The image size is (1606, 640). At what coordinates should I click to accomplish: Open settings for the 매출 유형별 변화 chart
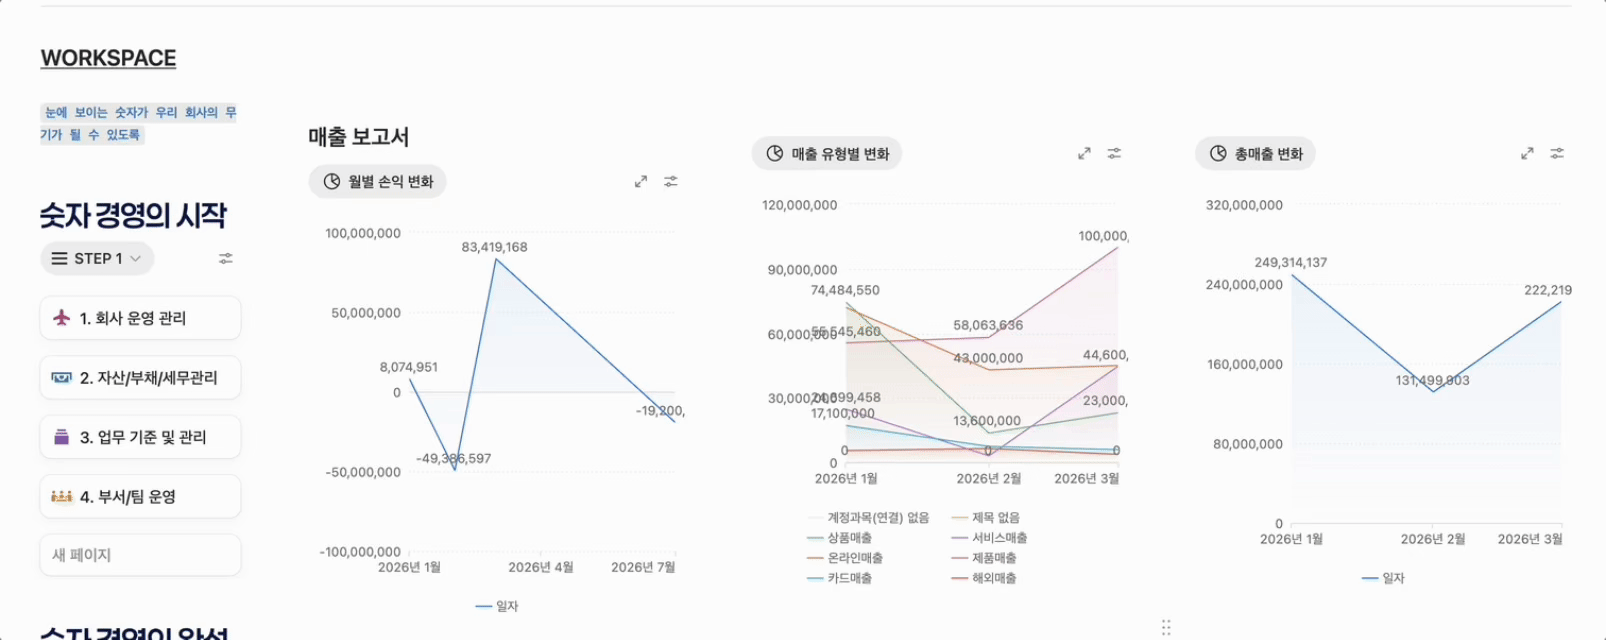pyautogui.click(x=1114, y=153)
